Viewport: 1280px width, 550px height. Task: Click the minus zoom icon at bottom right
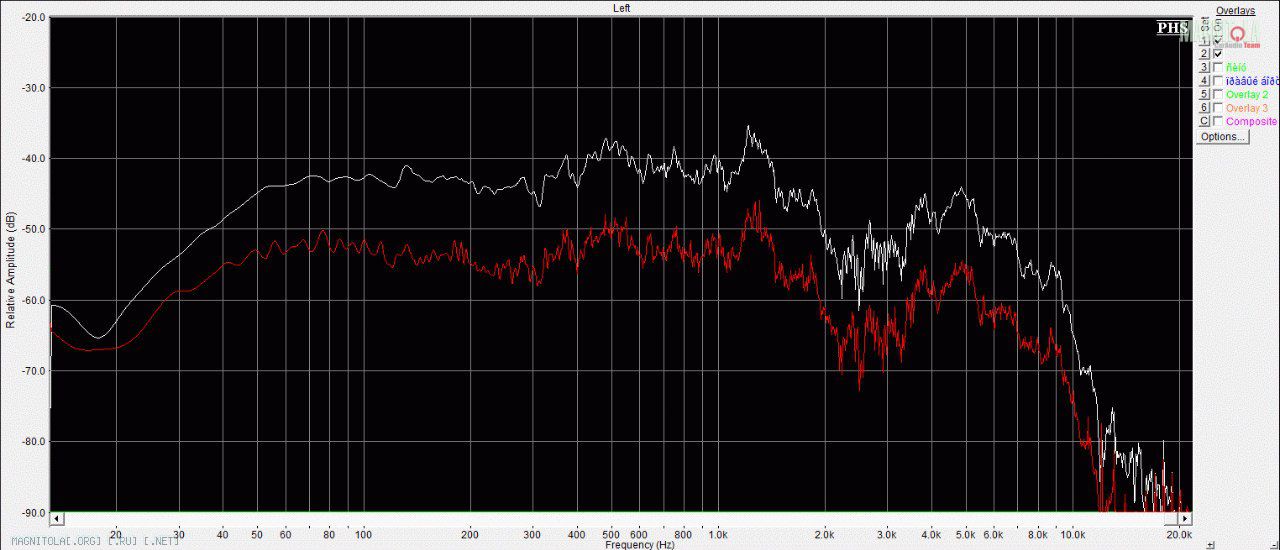1274,545
